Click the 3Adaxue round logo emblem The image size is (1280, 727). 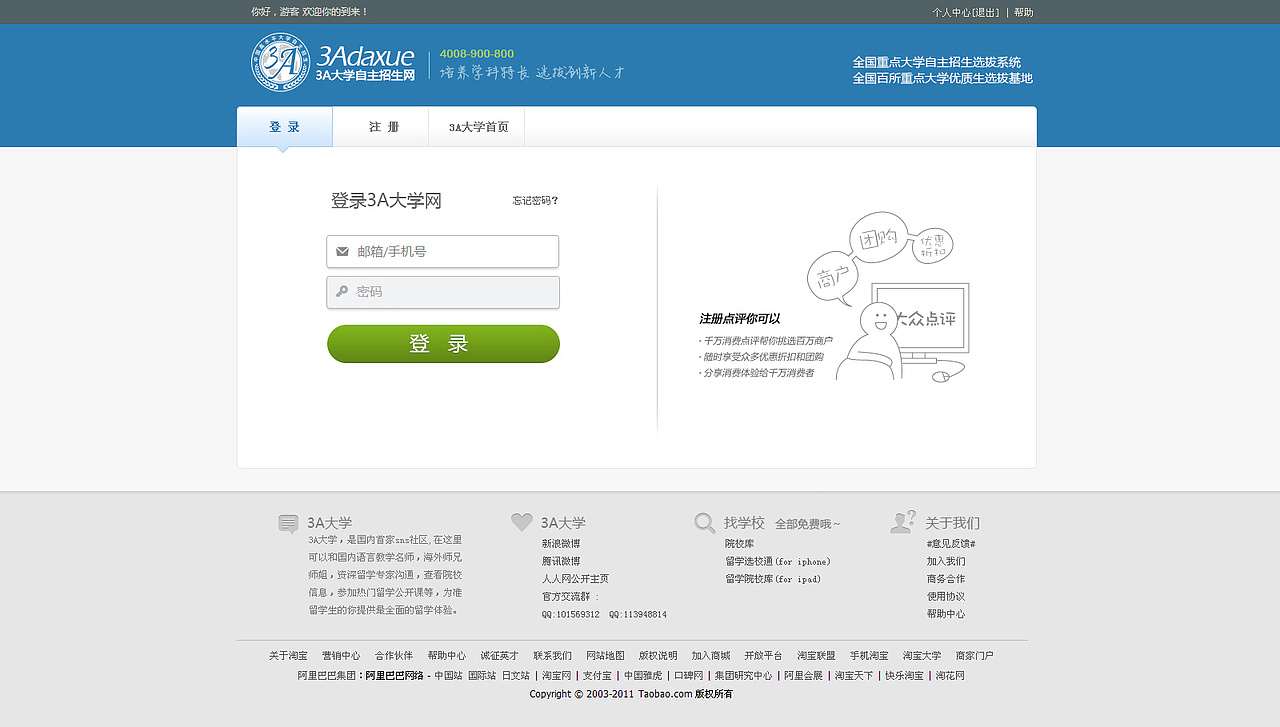[279, 62]
